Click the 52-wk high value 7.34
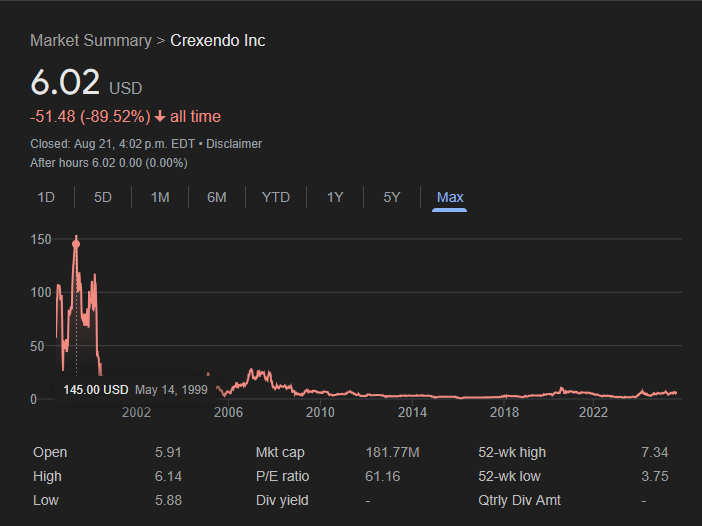 tap(654, 452)
